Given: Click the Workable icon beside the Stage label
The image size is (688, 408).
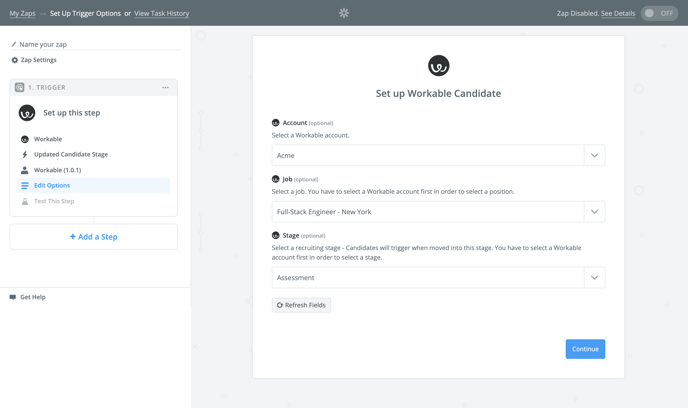Looking at the screenshot, I should [x=276, y=236].
